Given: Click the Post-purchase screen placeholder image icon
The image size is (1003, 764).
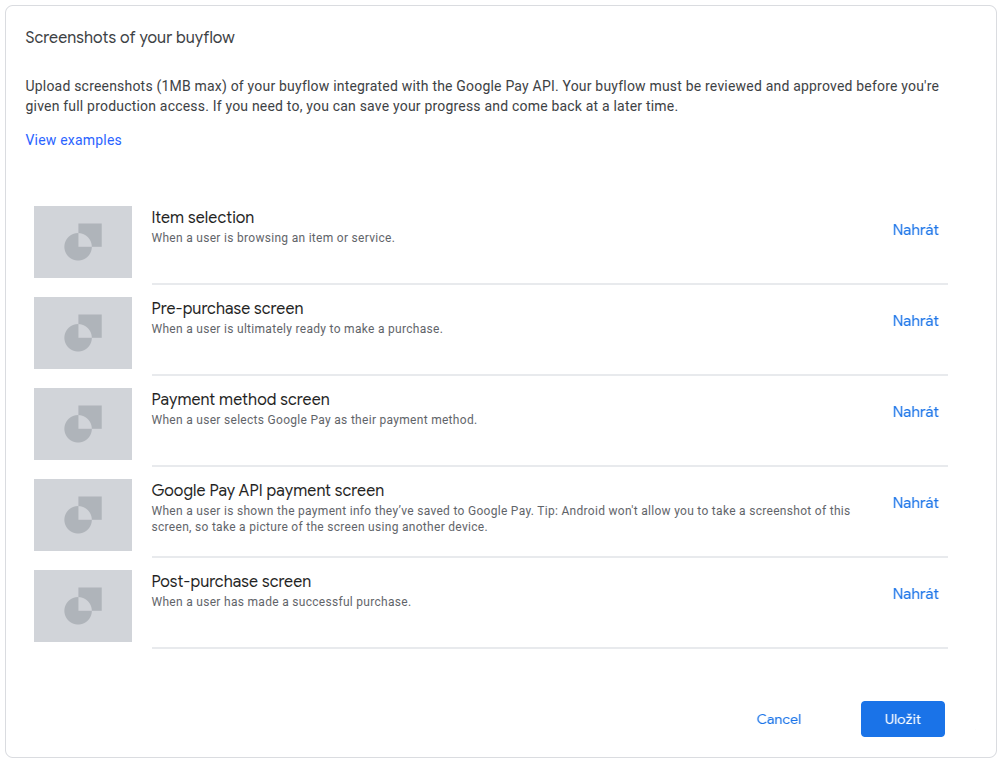Looking at the screenshot, I should [83, 606].
